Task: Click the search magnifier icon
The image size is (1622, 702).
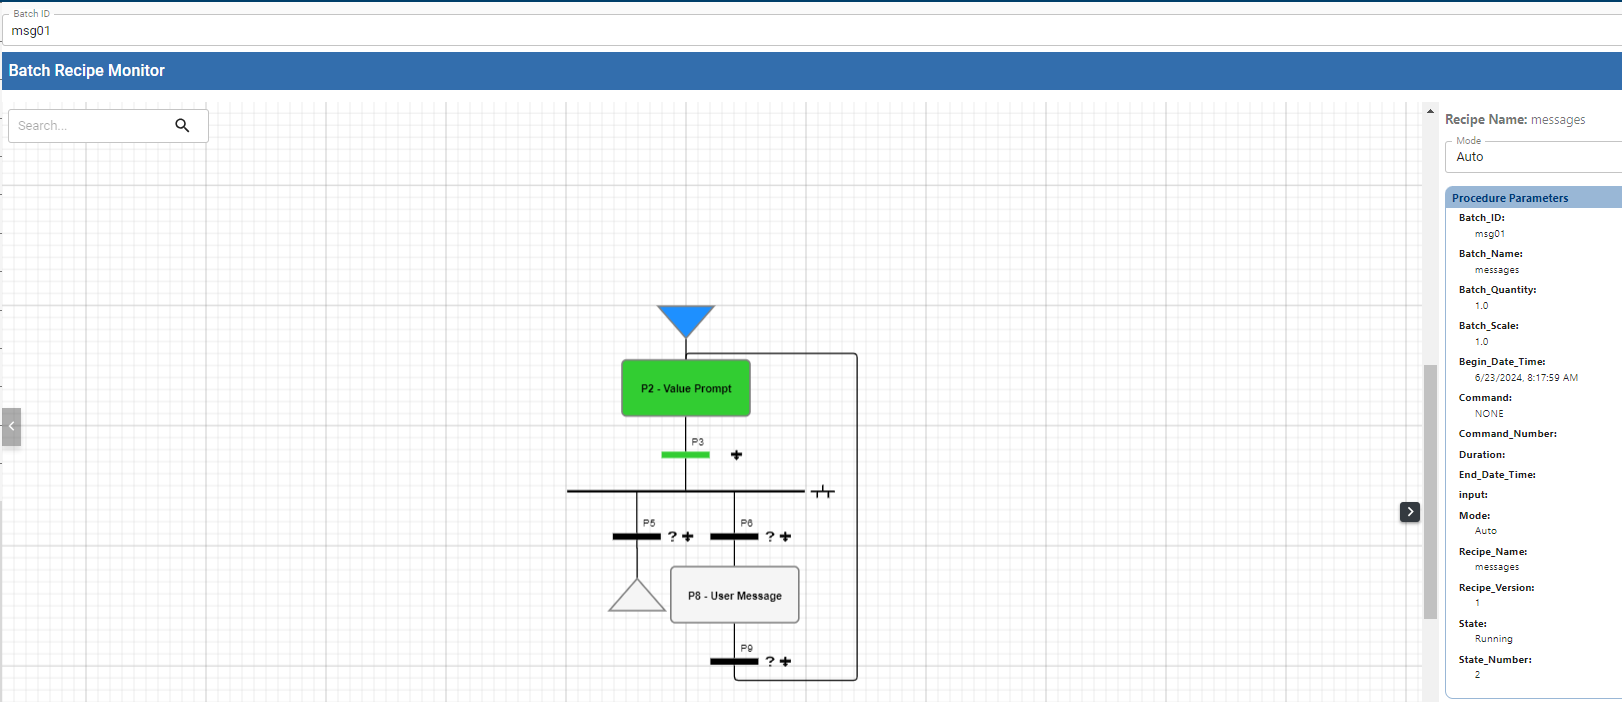Action: pos(182,125)
